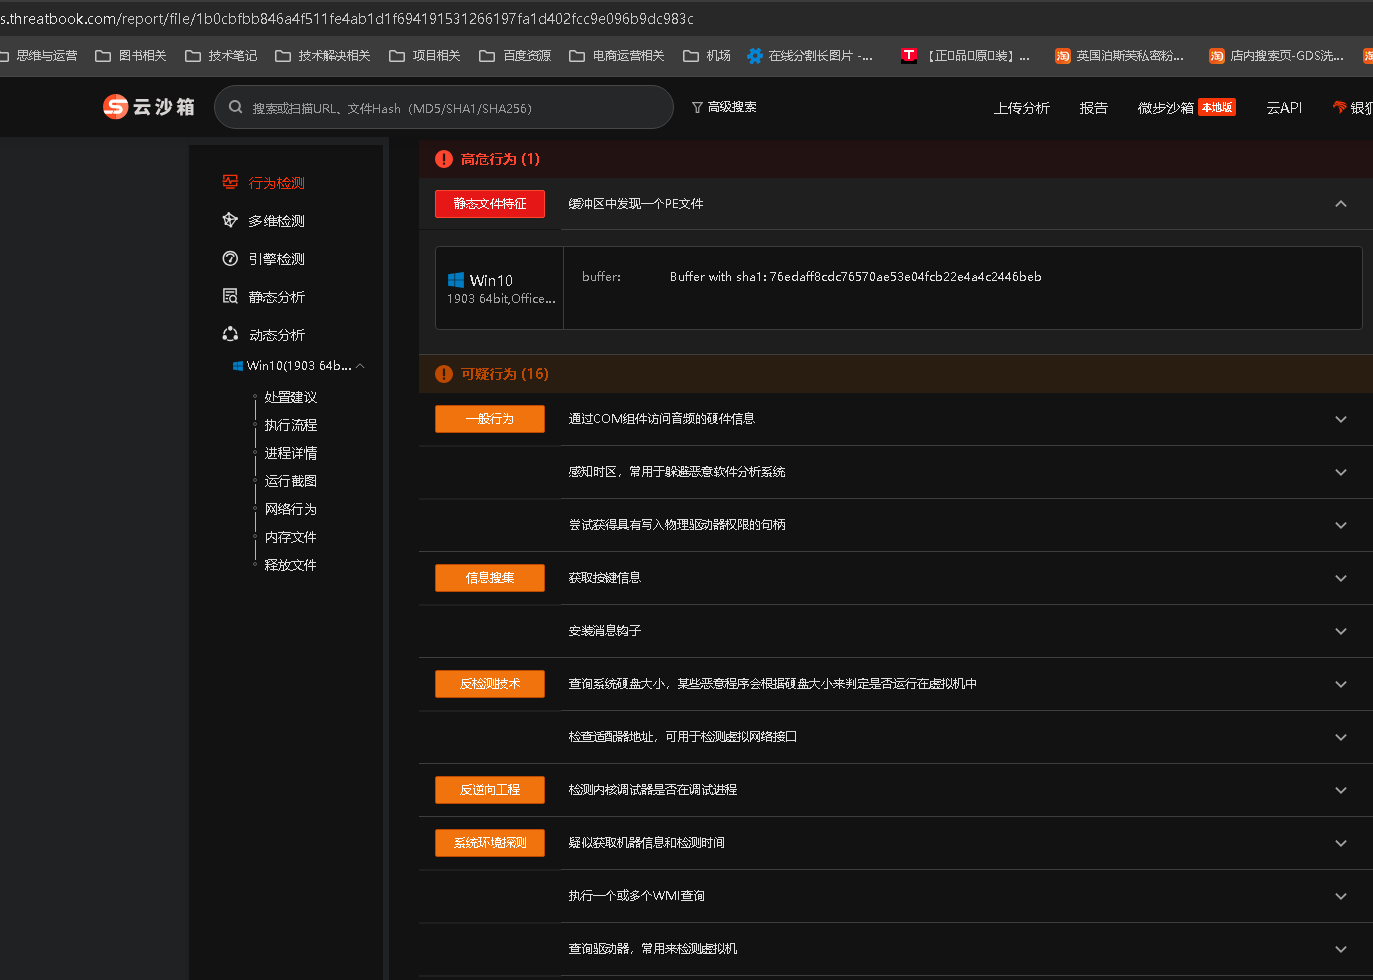The height and width of the screenshot is (980, 1373).
Task: Expand the 通过COM组件访问音频的硬件信息 row
Action: [1341, 419]
